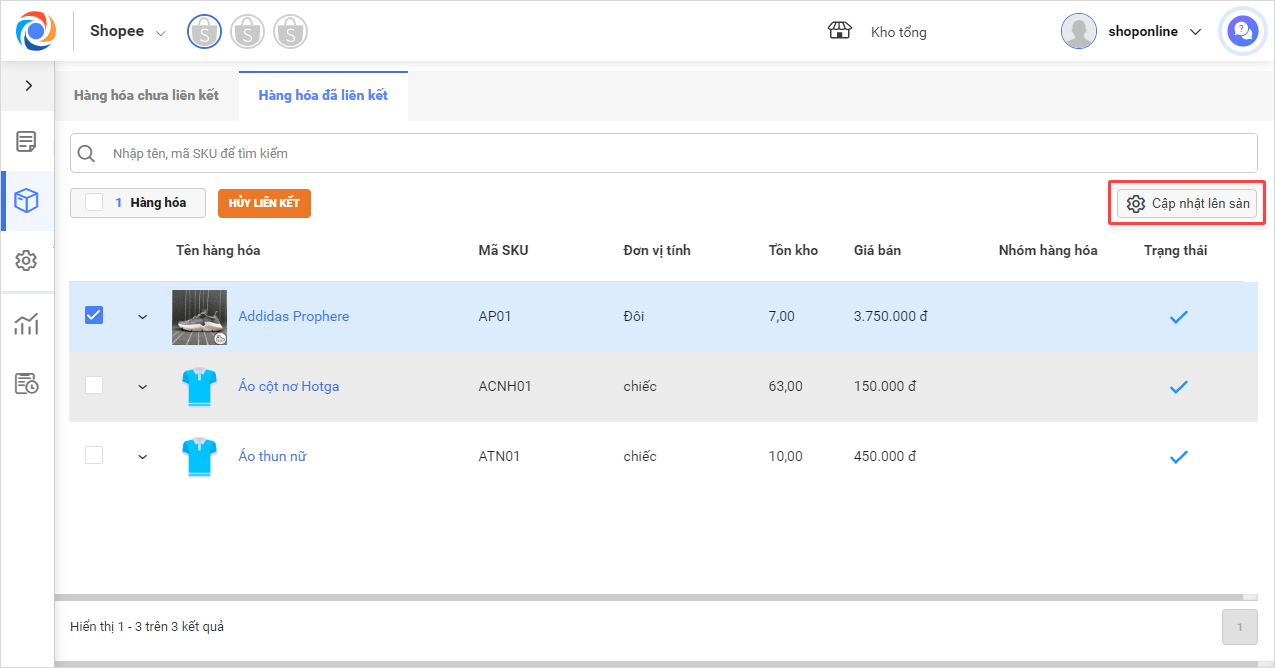Select the third Shopee shop bag icon

[x=290, y=32]
